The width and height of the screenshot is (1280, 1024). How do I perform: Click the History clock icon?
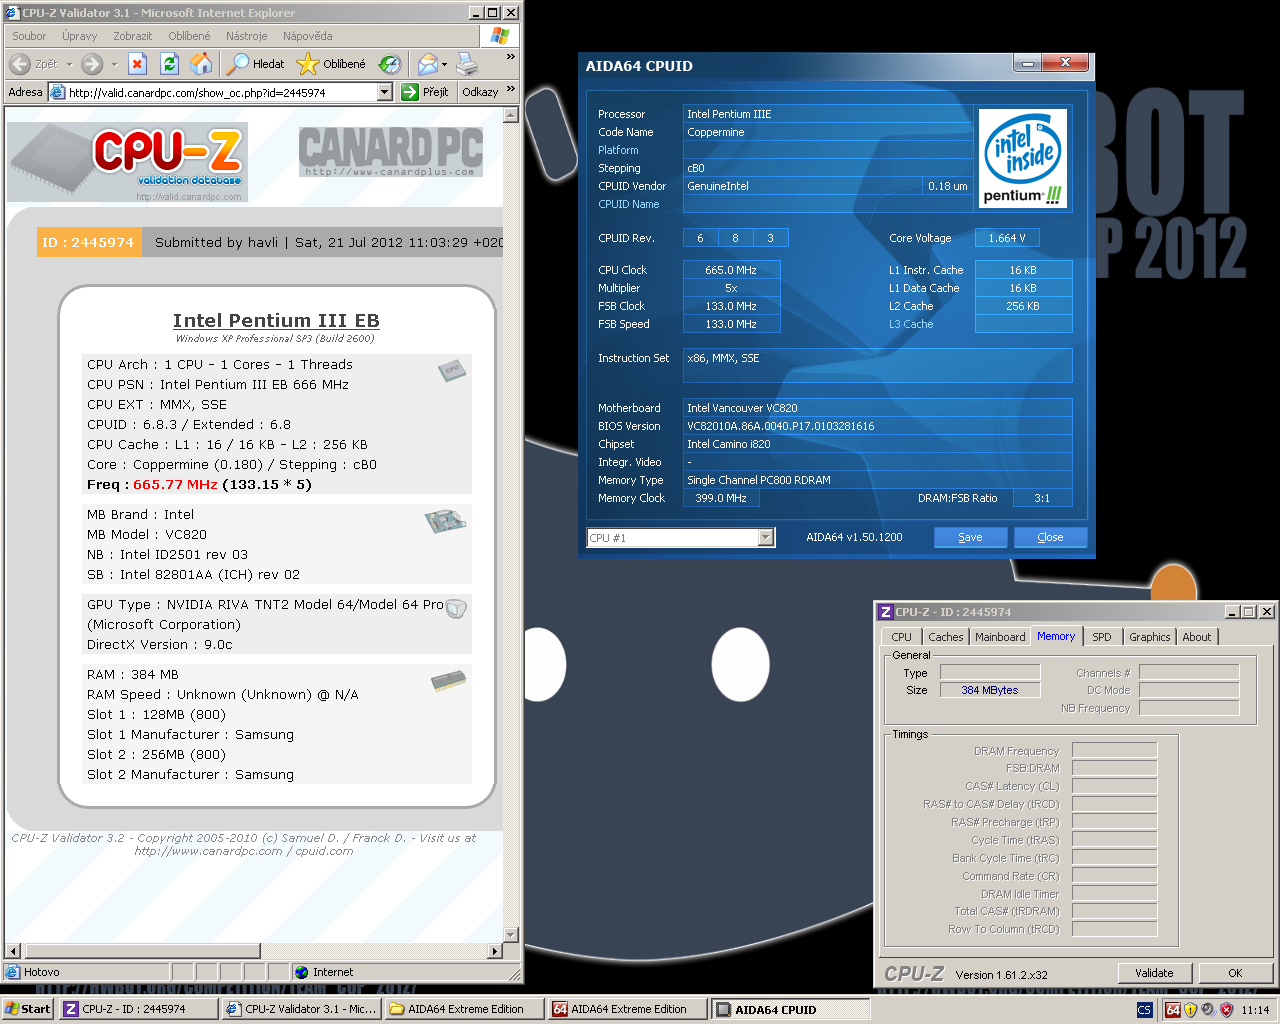[x=390, y=64]
